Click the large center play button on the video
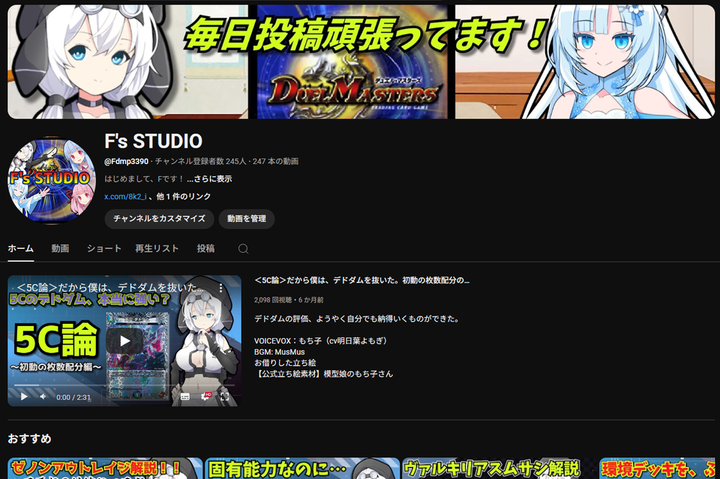Viewport: 720px width, 479px height. pos(124,341)
